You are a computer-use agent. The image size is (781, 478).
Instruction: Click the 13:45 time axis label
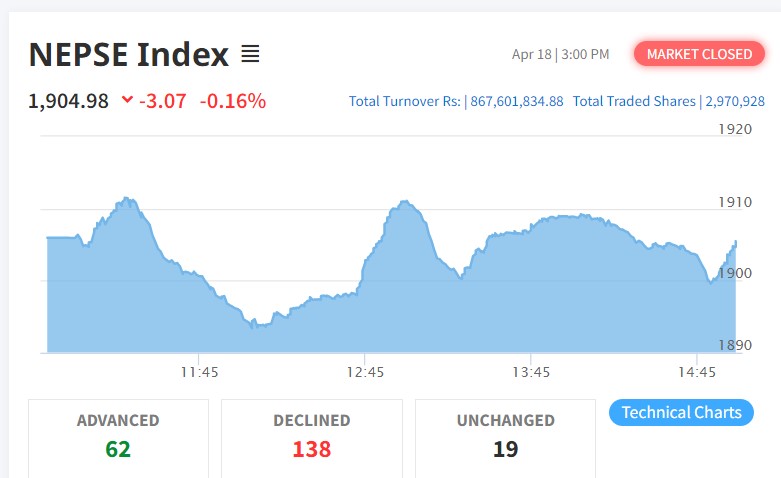(531, 372)
